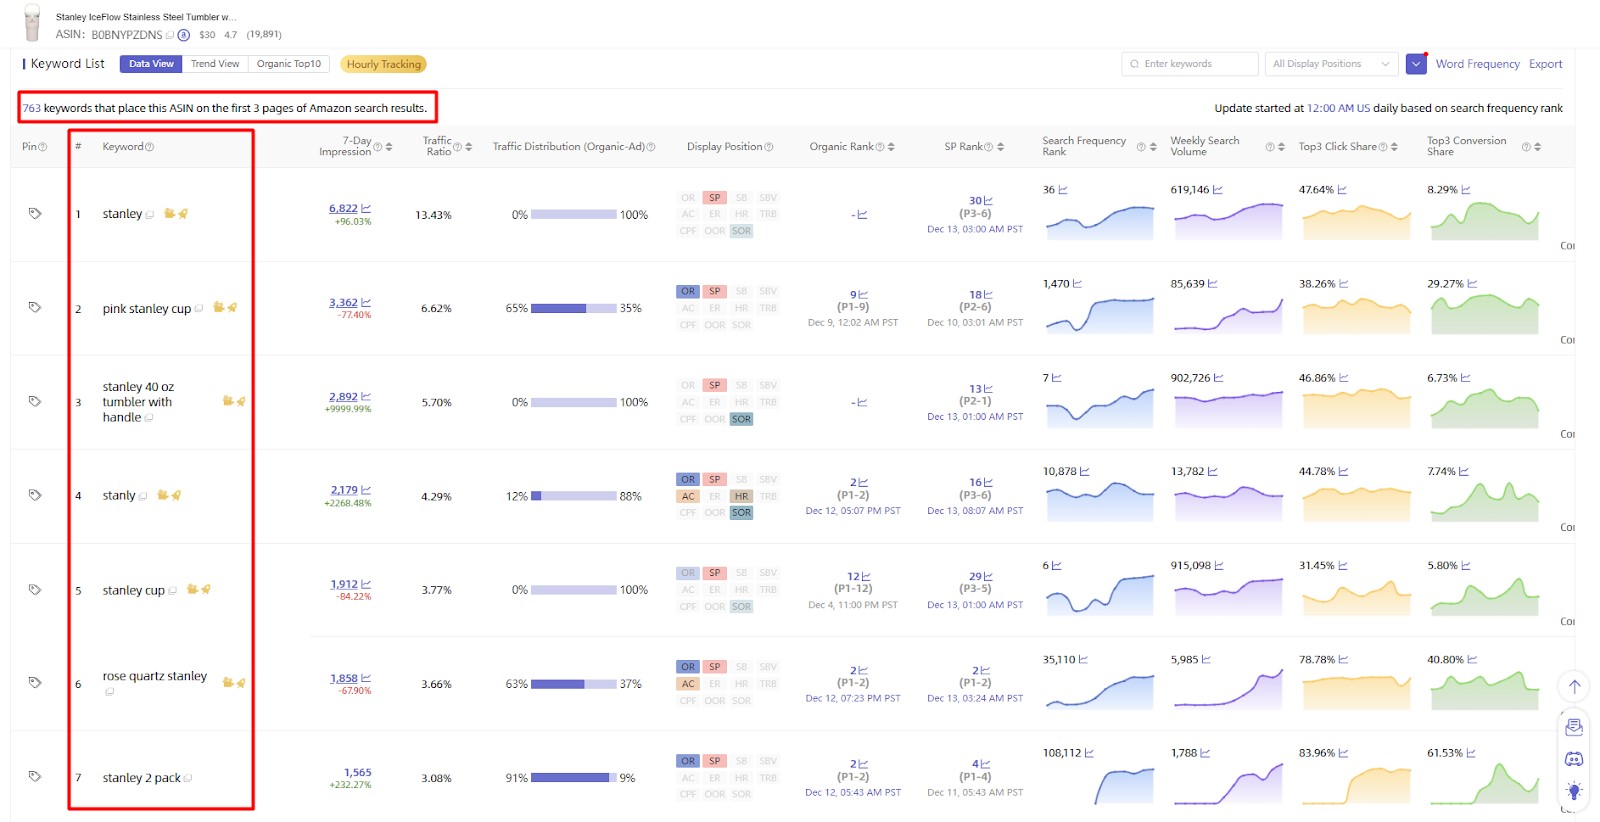
Task: Click SP rank '30 (P3-6)' in stanley row
Action: pos(975,207)
